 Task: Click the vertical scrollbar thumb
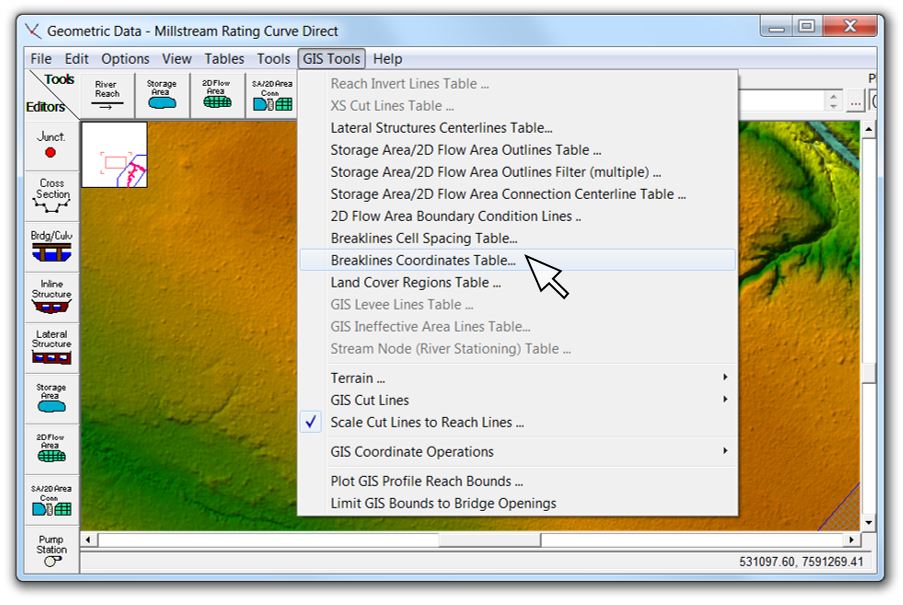[868, 373]
